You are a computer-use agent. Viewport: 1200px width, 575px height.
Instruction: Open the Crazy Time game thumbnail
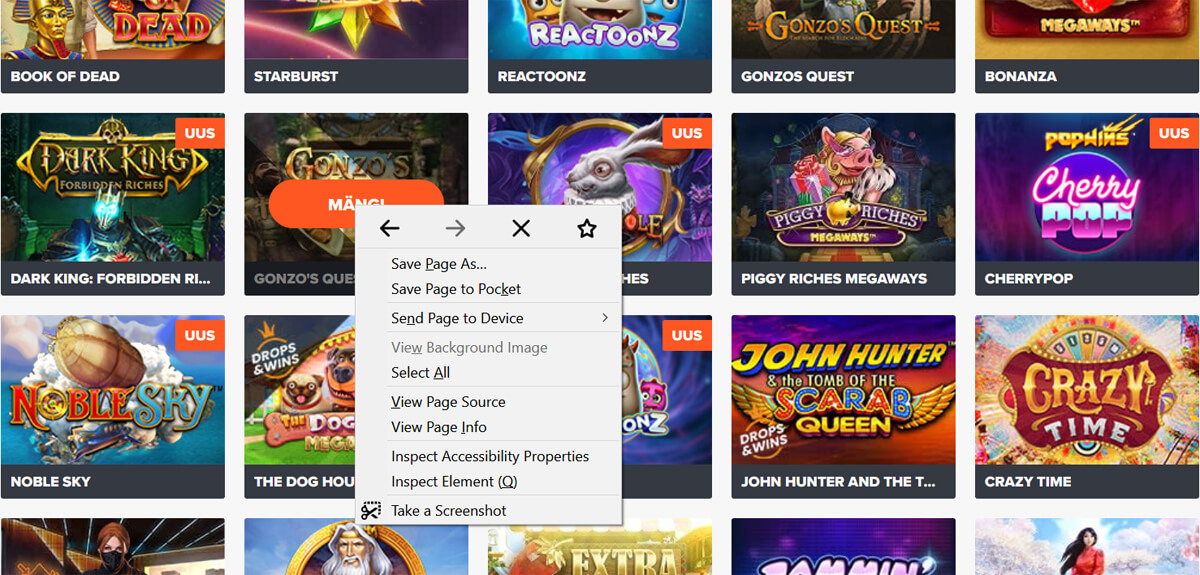(1087, 390)
